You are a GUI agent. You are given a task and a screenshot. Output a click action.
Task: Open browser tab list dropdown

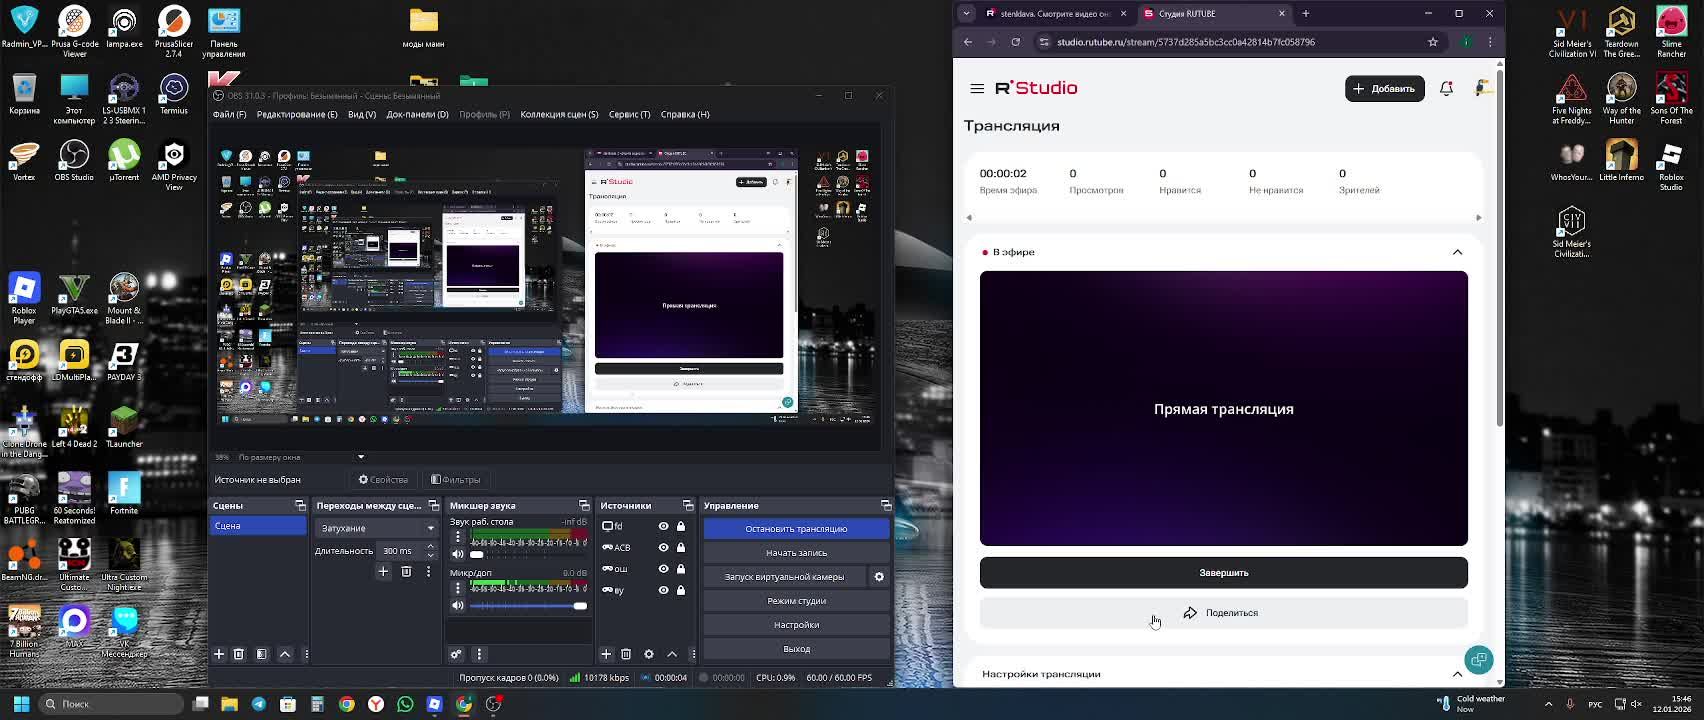pos(966,14)
